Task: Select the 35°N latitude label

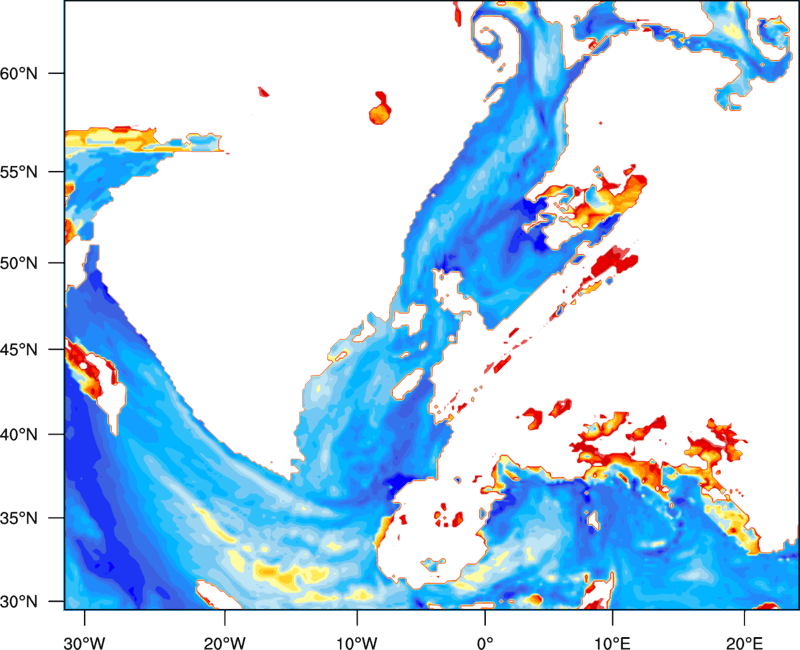Action: tap(19, 518)
